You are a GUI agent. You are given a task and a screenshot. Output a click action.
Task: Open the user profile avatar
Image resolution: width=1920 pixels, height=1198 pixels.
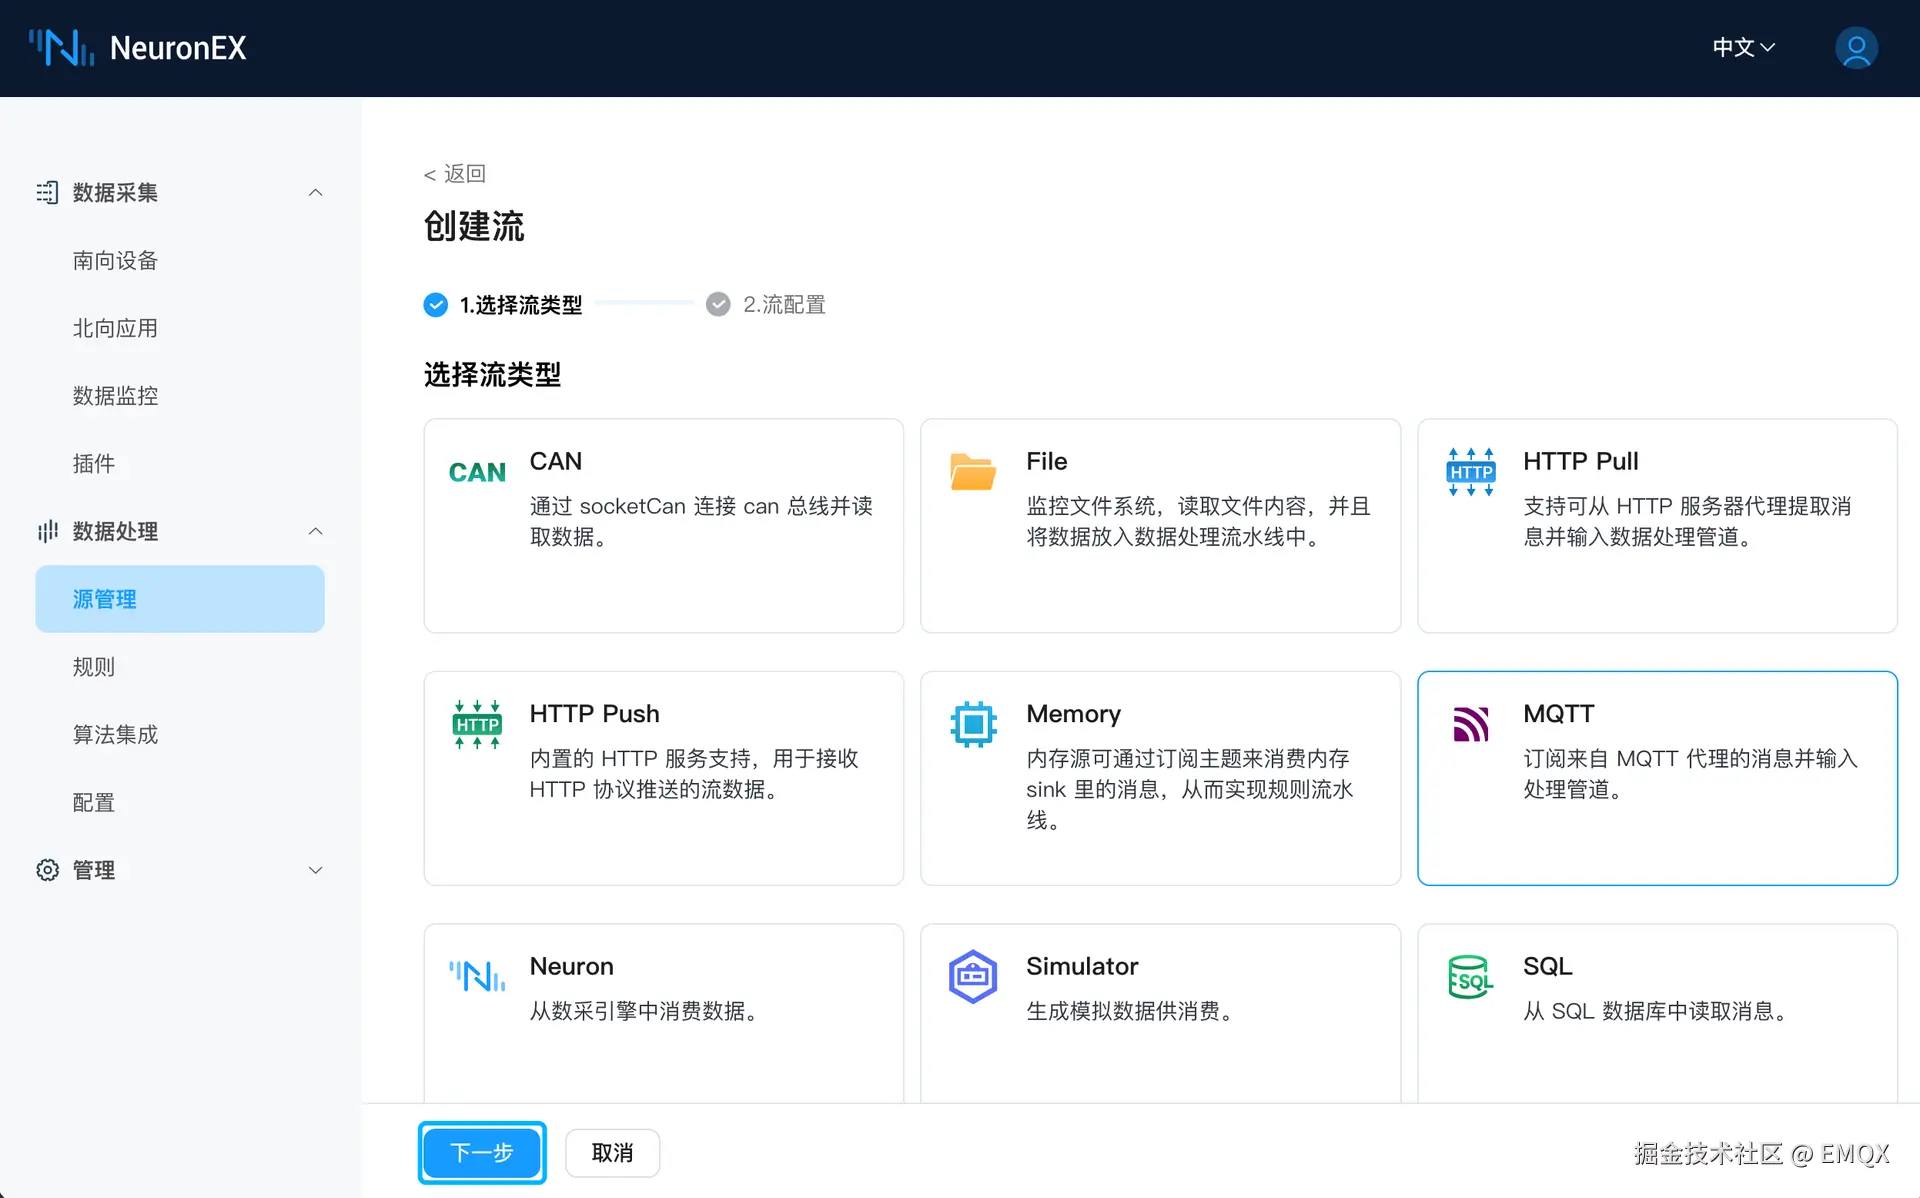1856,48
